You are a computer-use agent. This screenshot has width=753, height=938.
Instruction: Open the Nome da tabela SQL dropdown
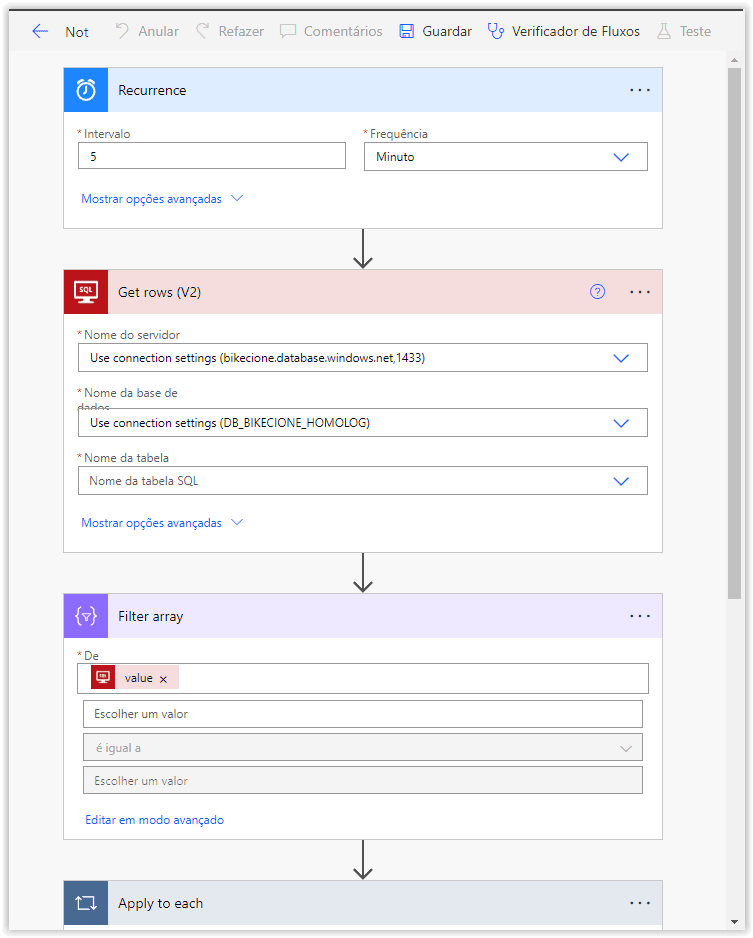[362, 481]
